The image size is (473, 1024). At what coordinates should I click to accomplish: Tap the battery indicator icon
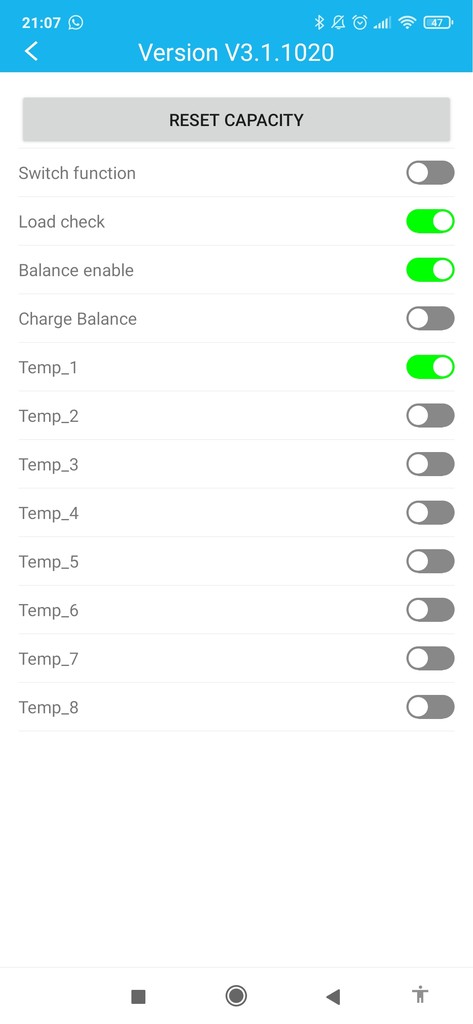pos(438,23)
